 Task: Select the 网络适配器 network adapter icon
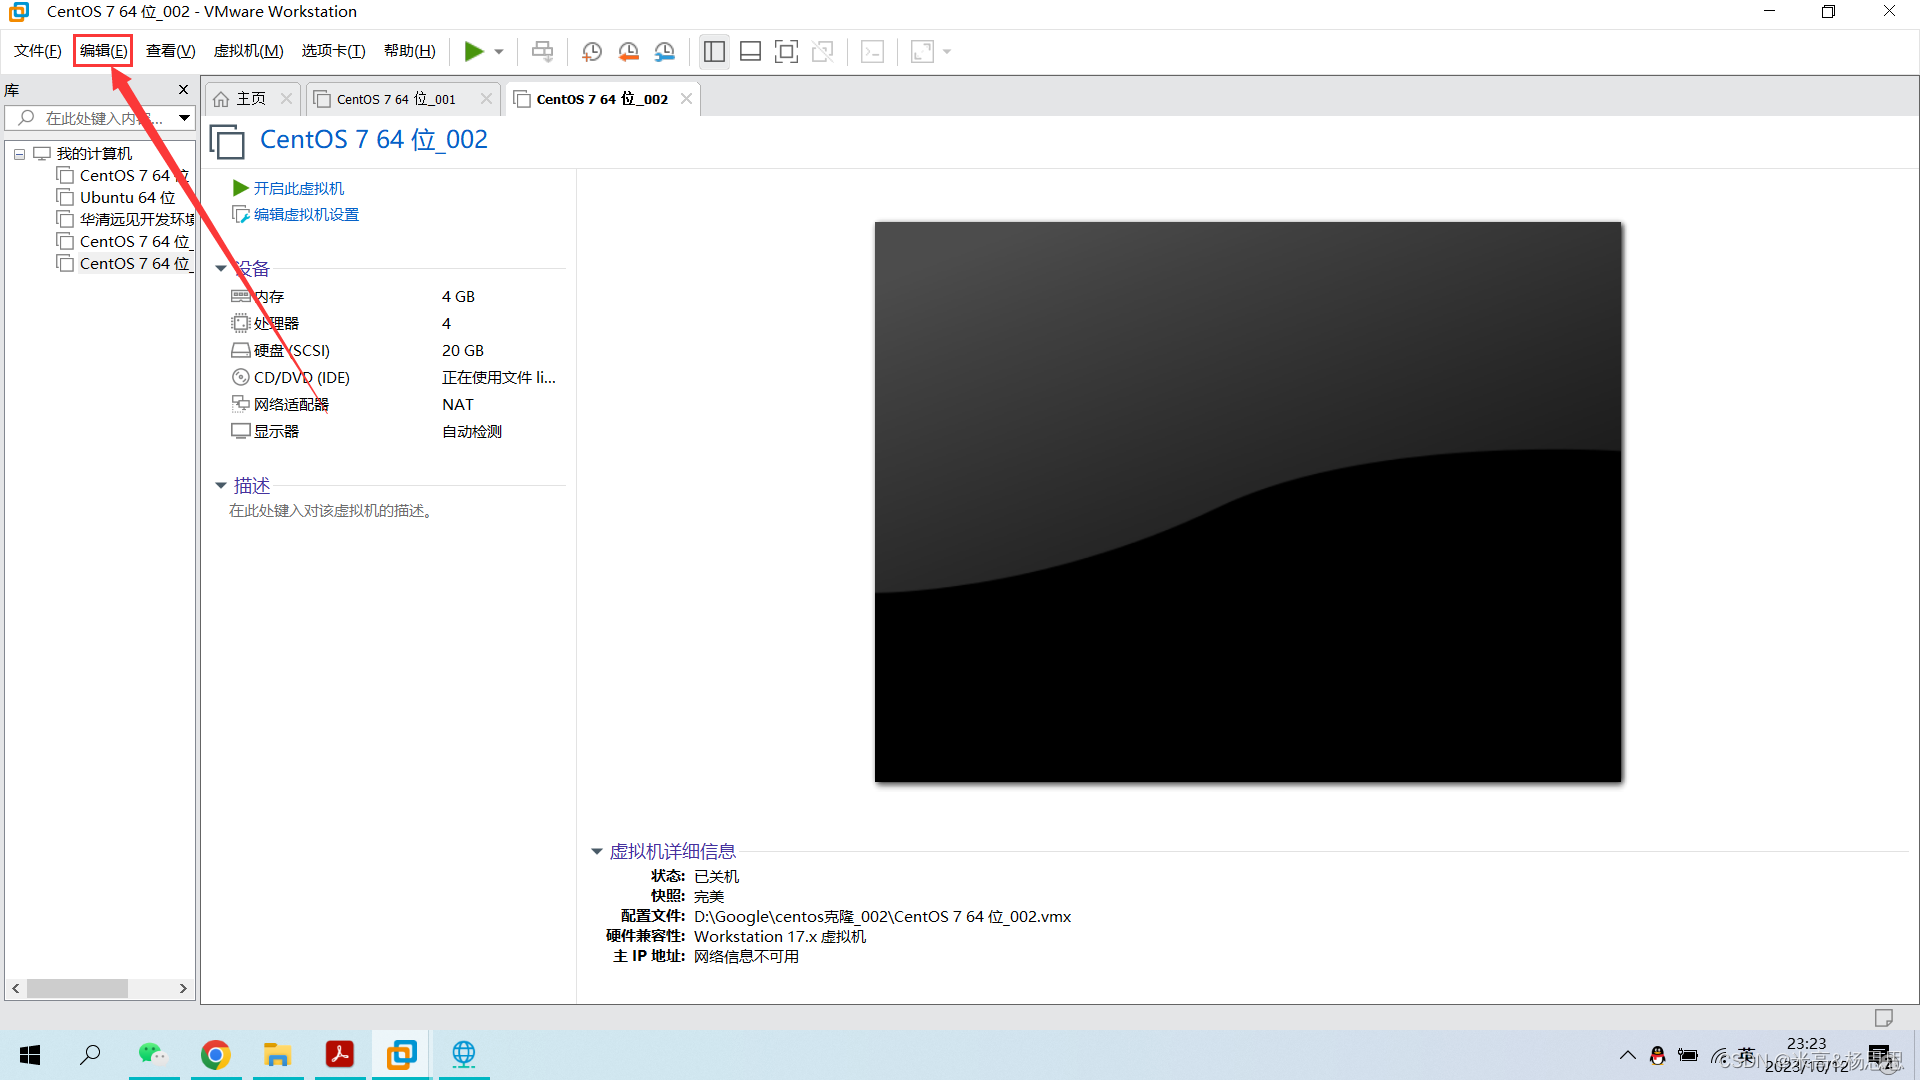(241, 404)
